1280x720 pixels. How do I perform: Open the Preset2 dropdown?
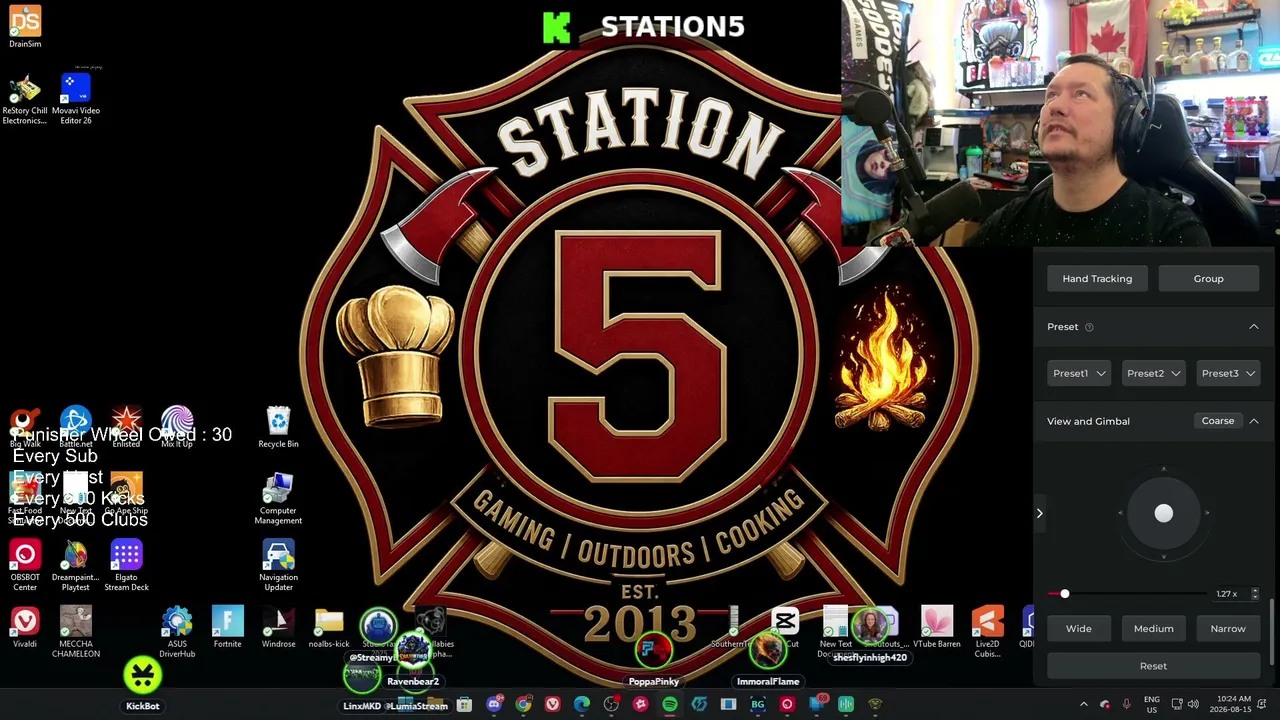(1153, 373)
